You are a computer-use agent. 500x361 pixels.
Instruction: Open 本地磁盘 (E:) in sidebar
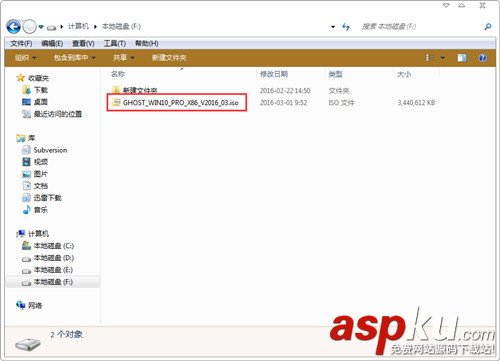tap(53, 270)
